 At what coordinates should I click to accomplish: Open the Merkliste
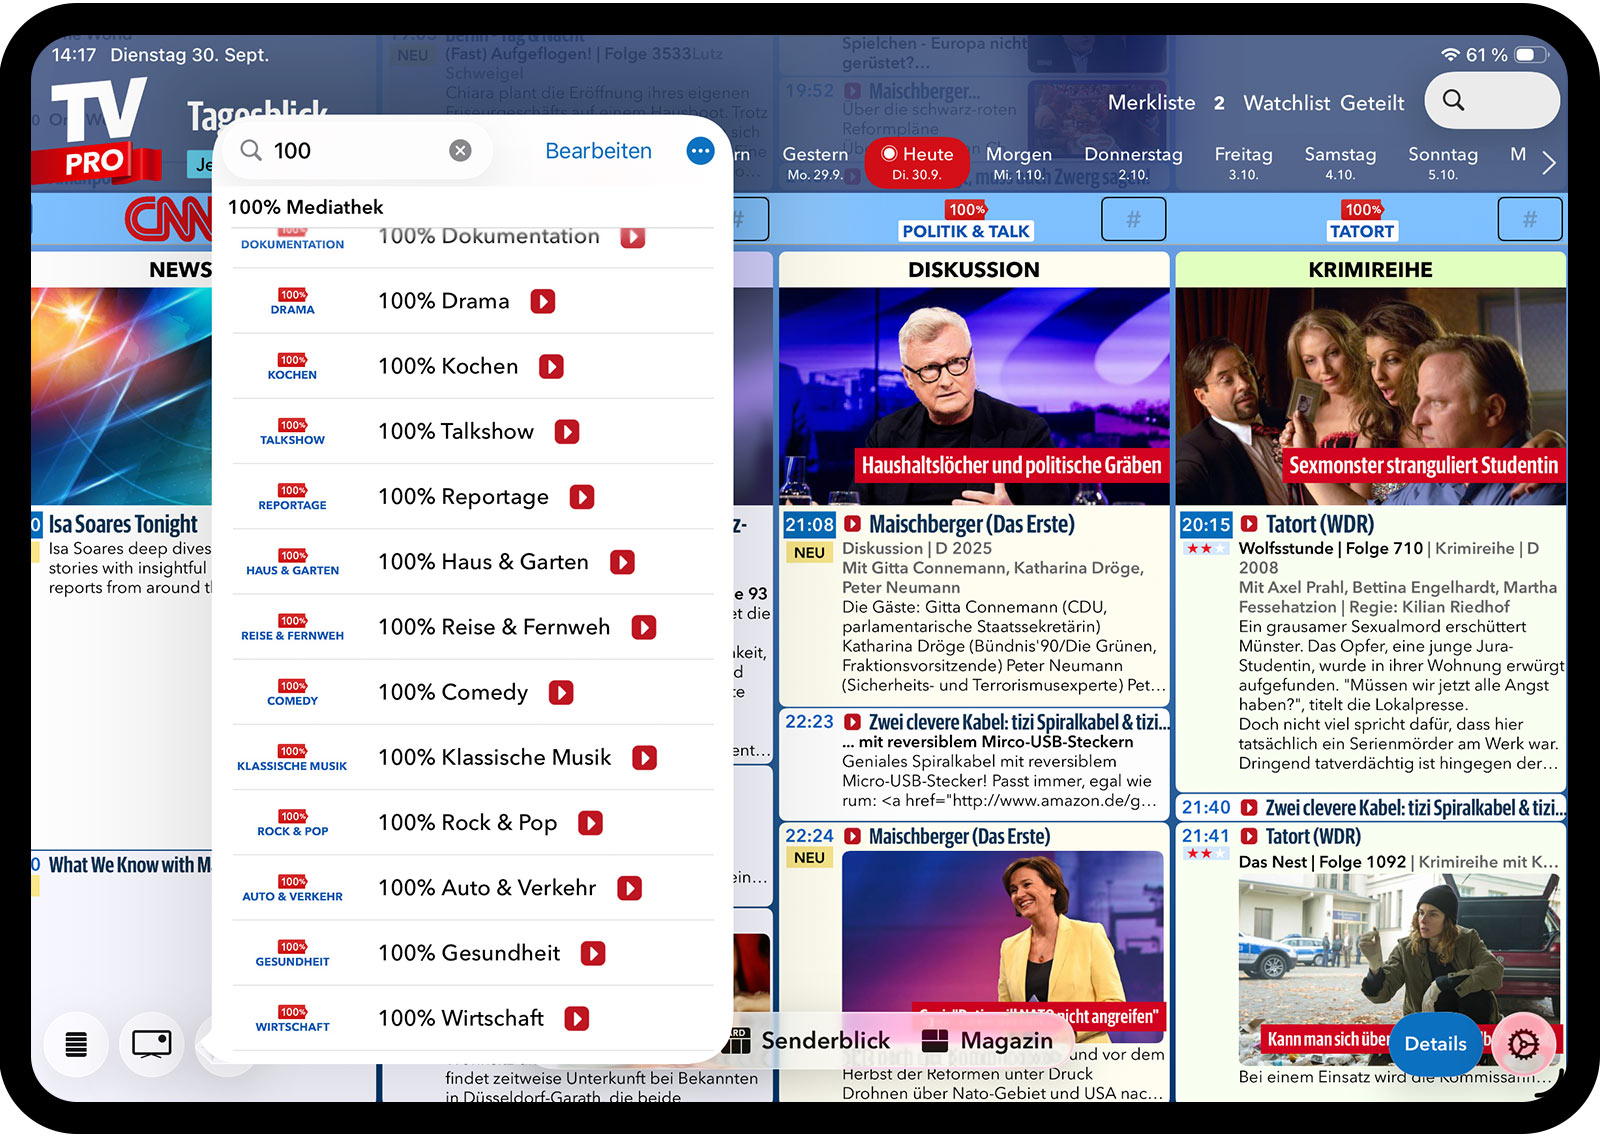click(1151, 103)
